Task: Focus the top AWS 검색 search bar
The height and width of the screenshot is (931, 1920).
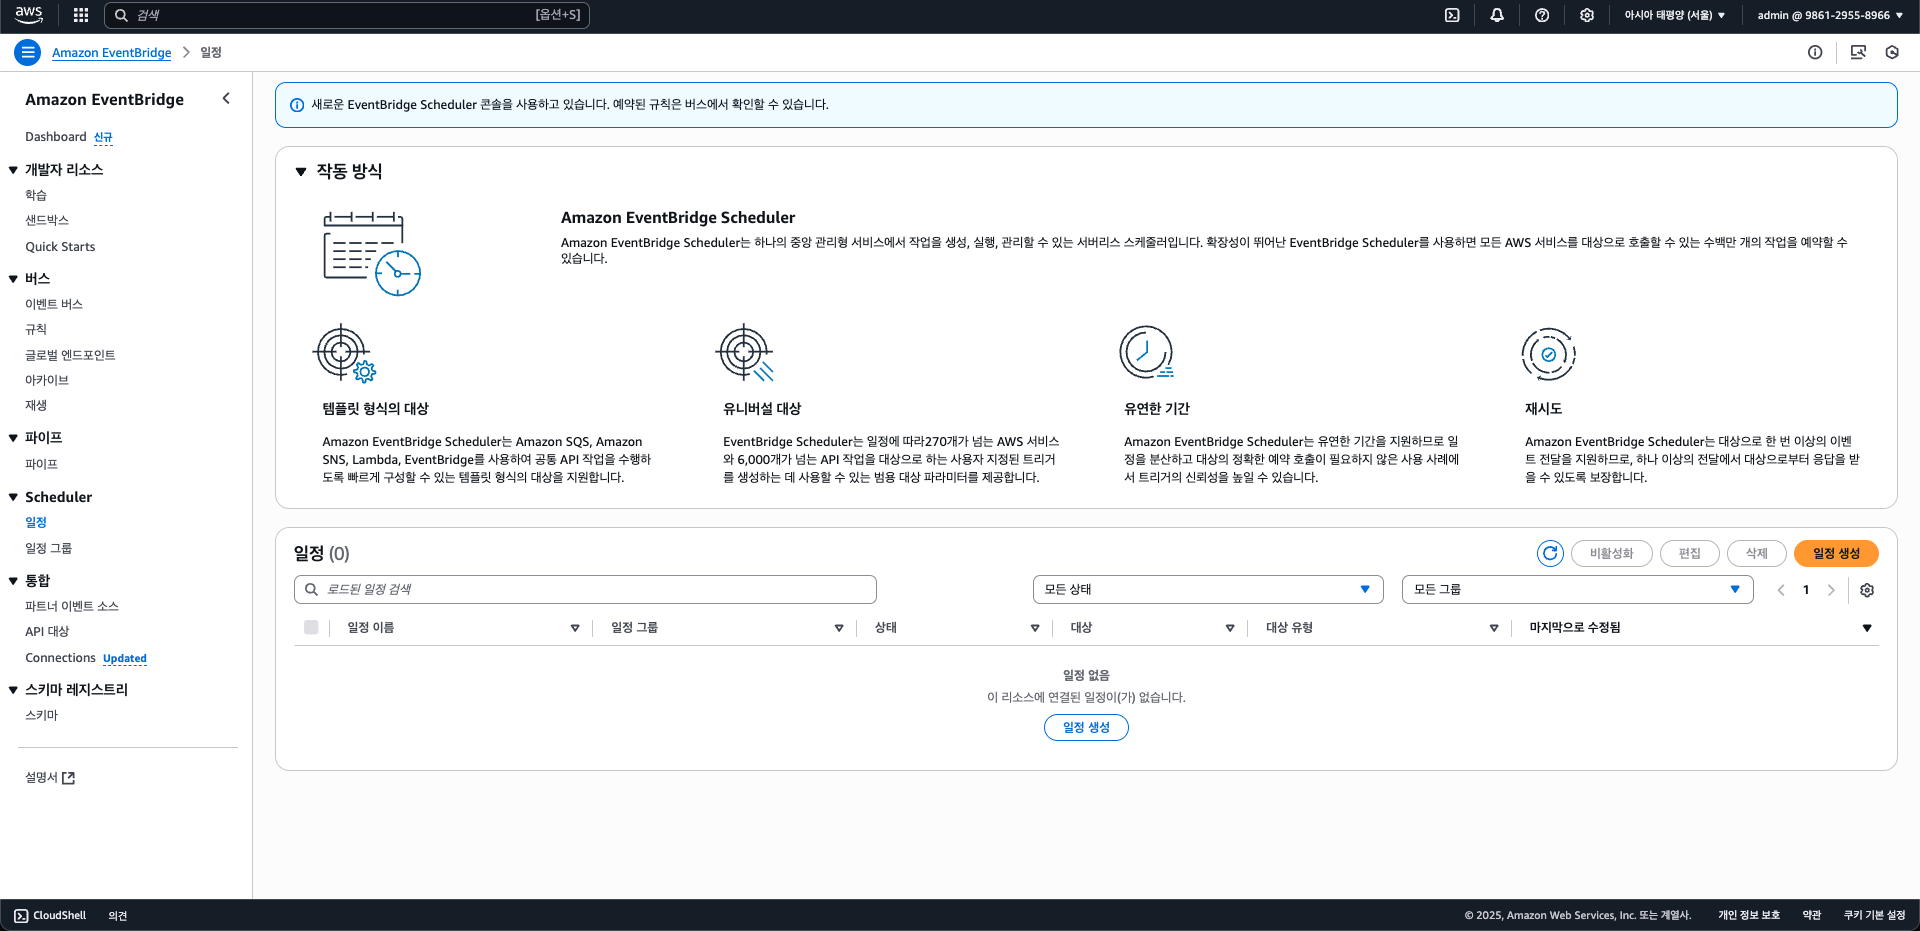Action: click(x=347, y=15)
